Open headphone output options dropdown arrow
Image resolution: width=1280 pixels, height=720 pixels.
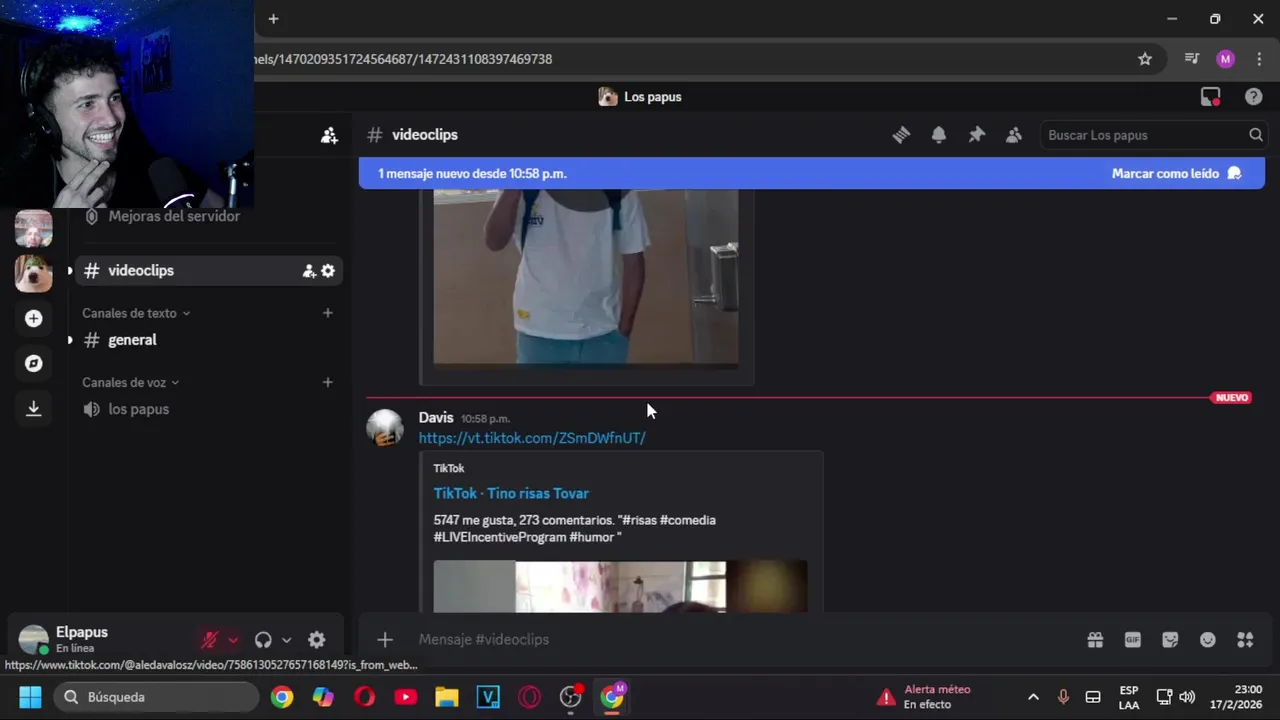coord(286,640)
